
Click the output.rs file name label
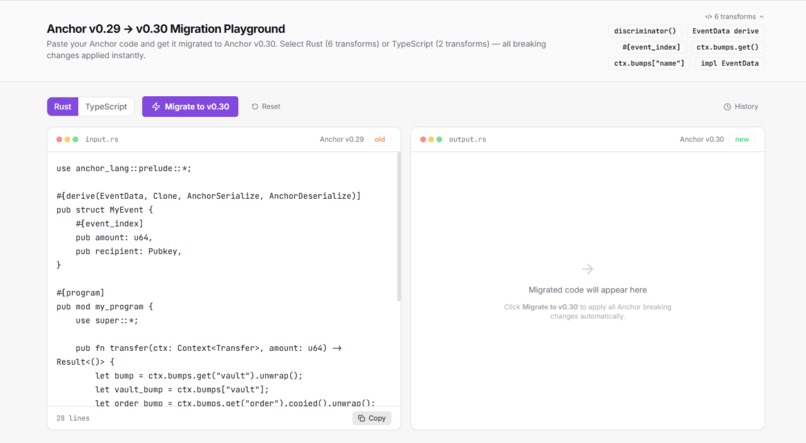tap(467, 139)
